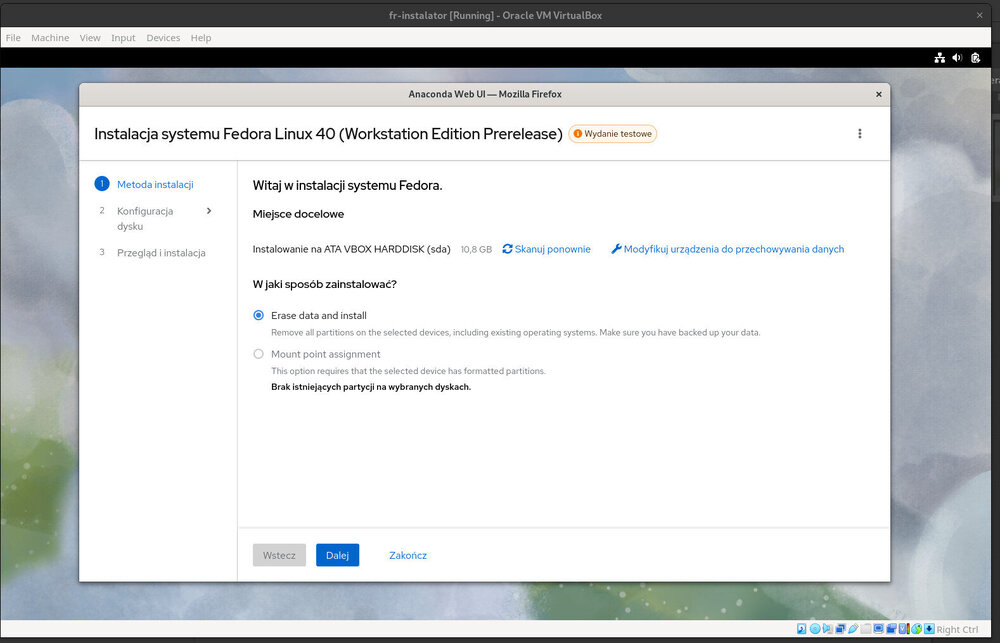Select the 'Mount point assignment' radio button
This screenshot has height=643, width=1000.
(x=259, y=354)
